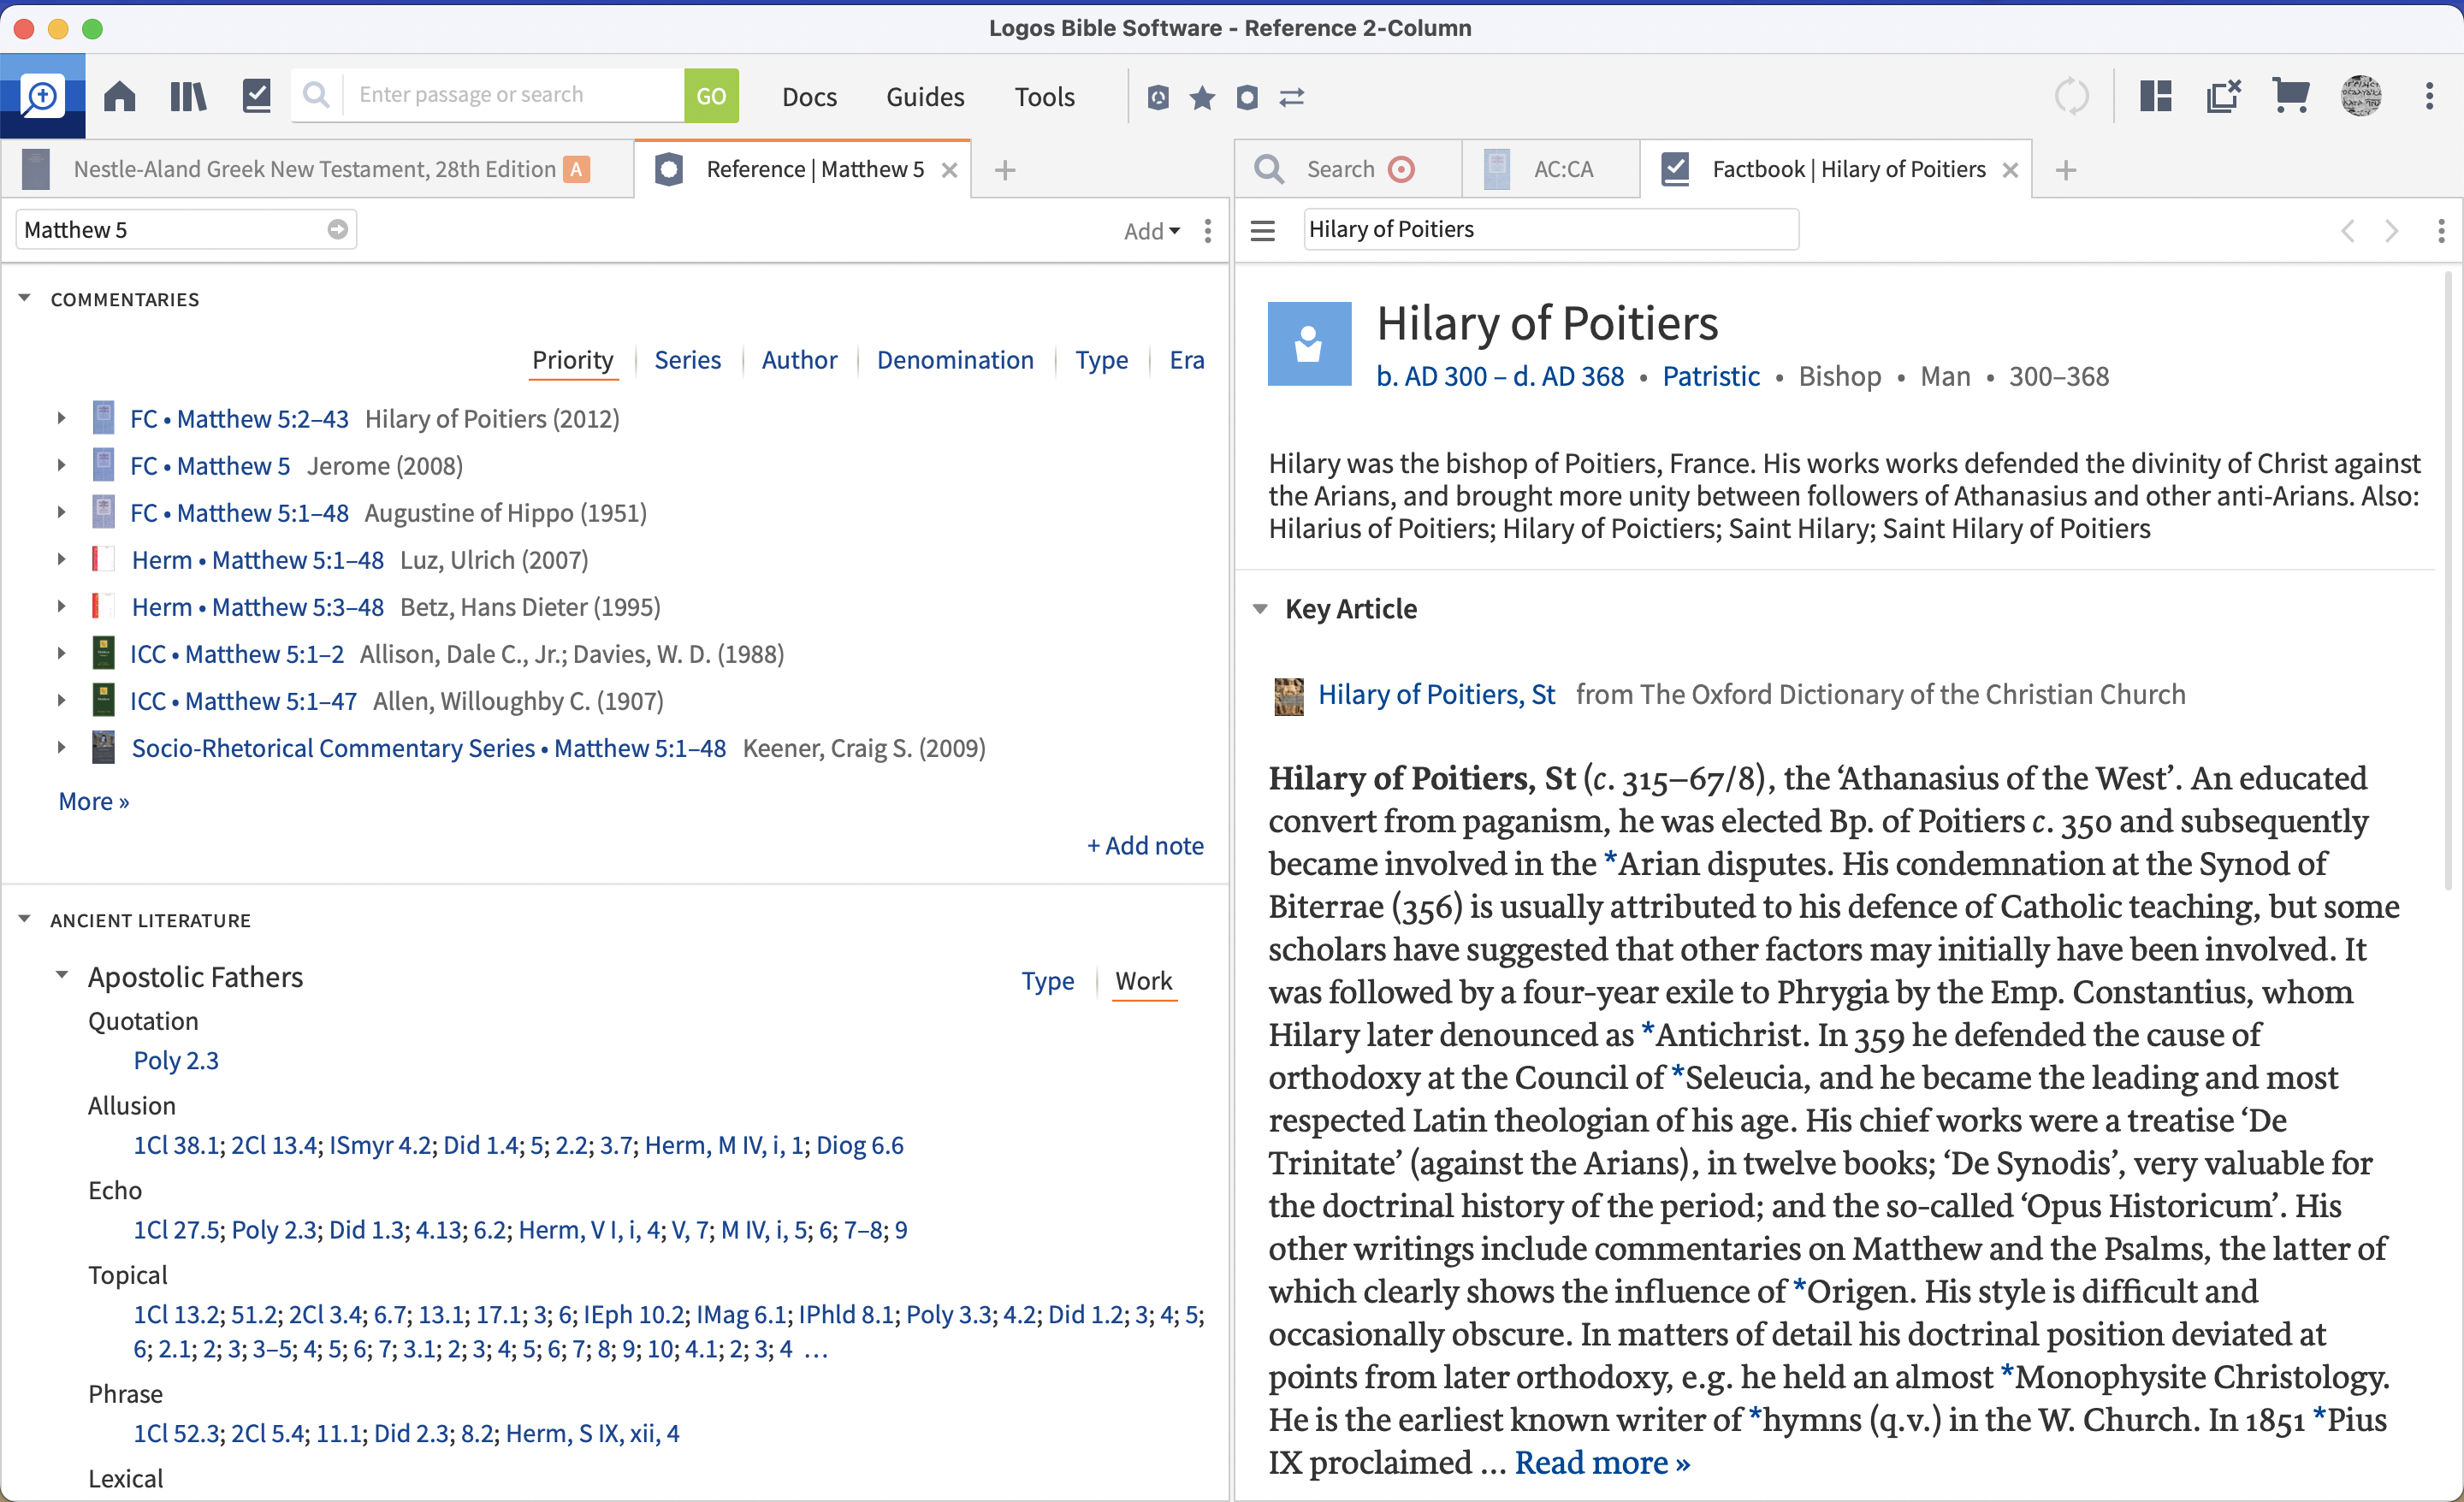Open Factbook panel hamburger menu
Screen dimensions: 2464x1502
1263,230
